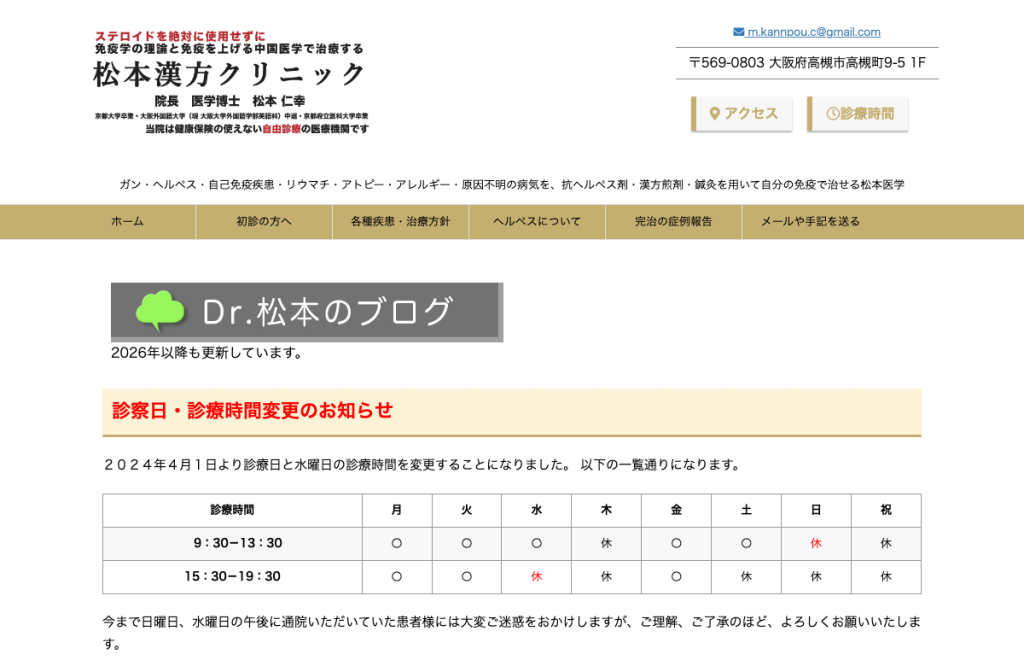The image size is (1024, 666).
Task: Open the メールや手記を送る menu item
Action: tap(810, 221)
